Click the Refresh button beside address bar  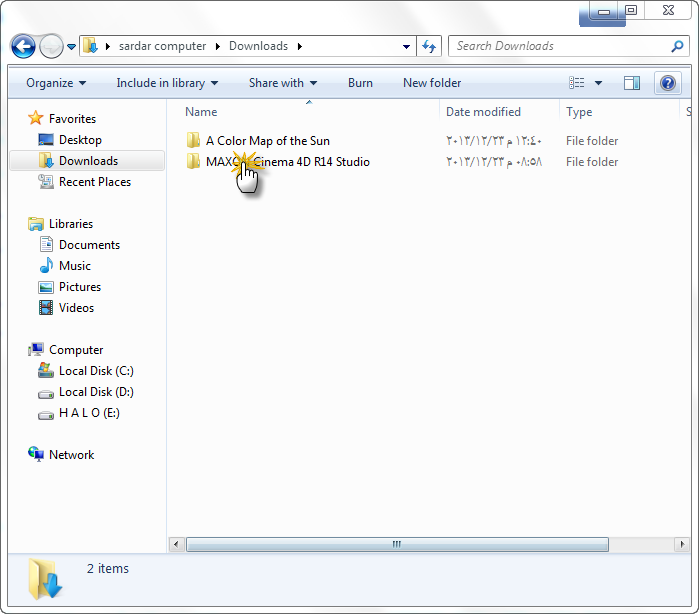click(x=430, y=46)
